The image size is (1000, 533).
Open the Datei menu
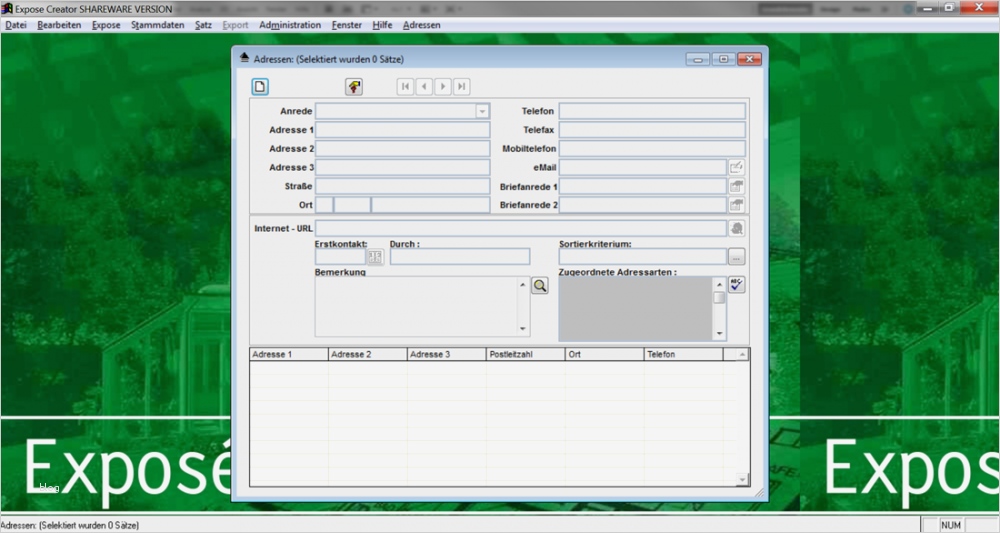coord(16,25)
